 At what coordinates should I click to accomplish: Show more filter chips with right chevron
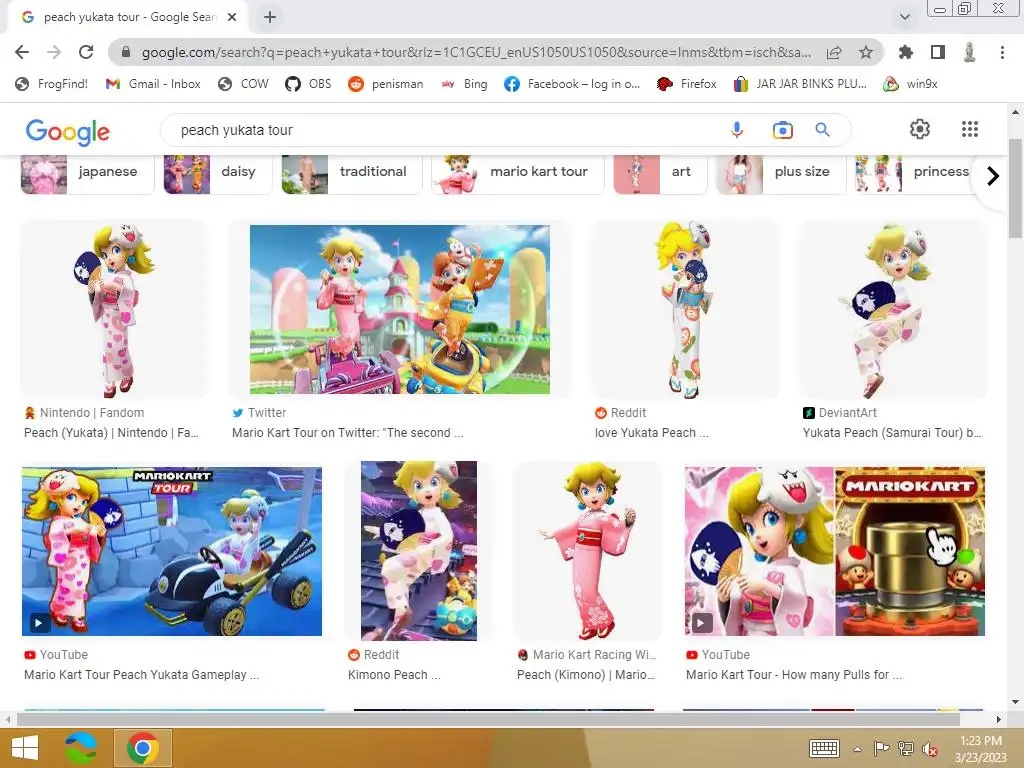(x=993, y=176)
